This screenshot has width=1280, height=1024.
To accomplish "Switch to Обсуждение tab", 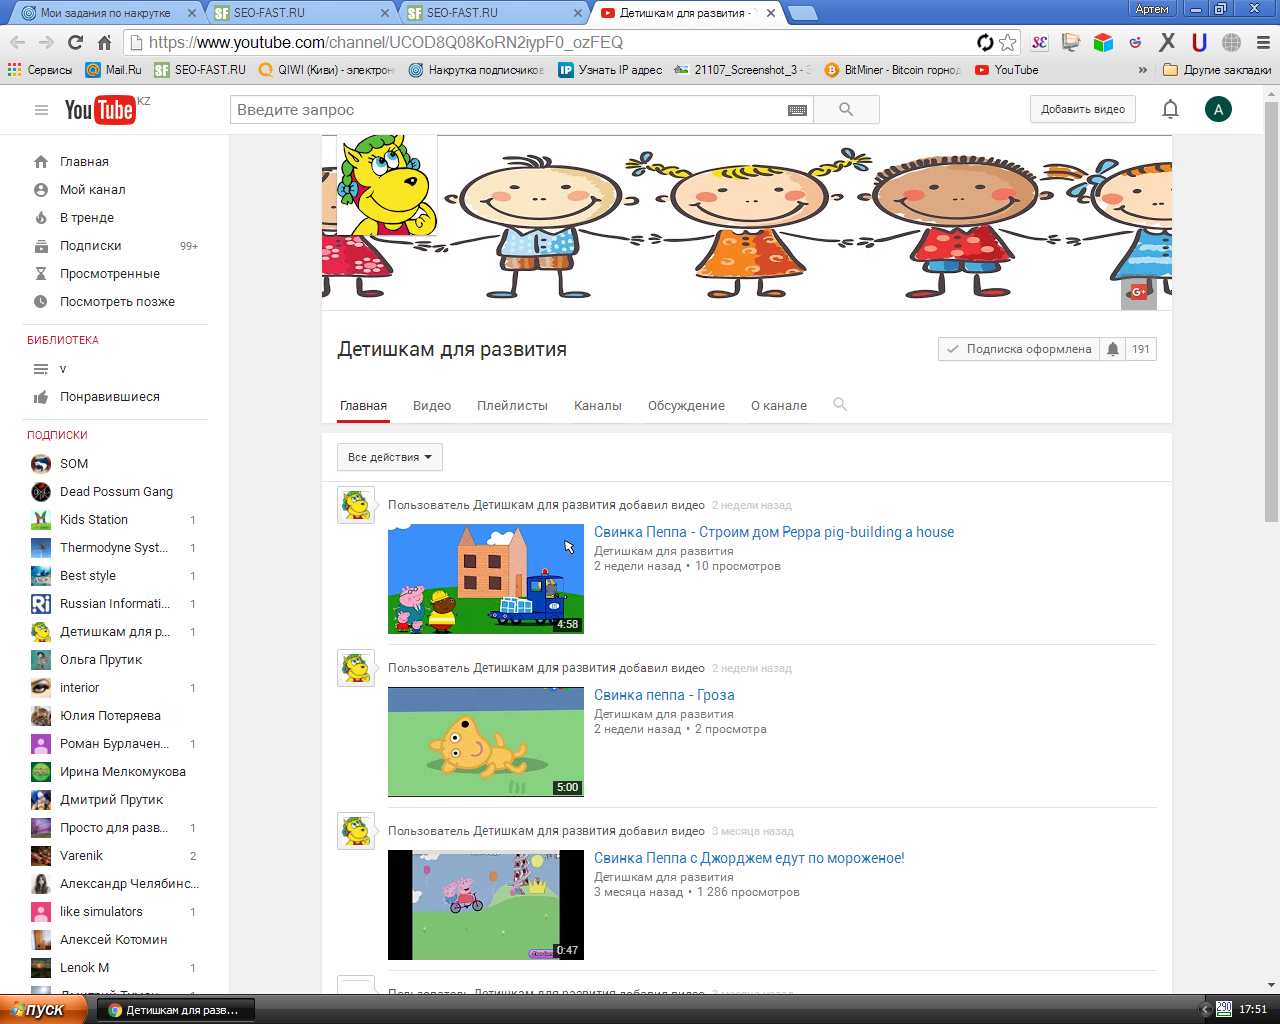I will coord(686,405).
